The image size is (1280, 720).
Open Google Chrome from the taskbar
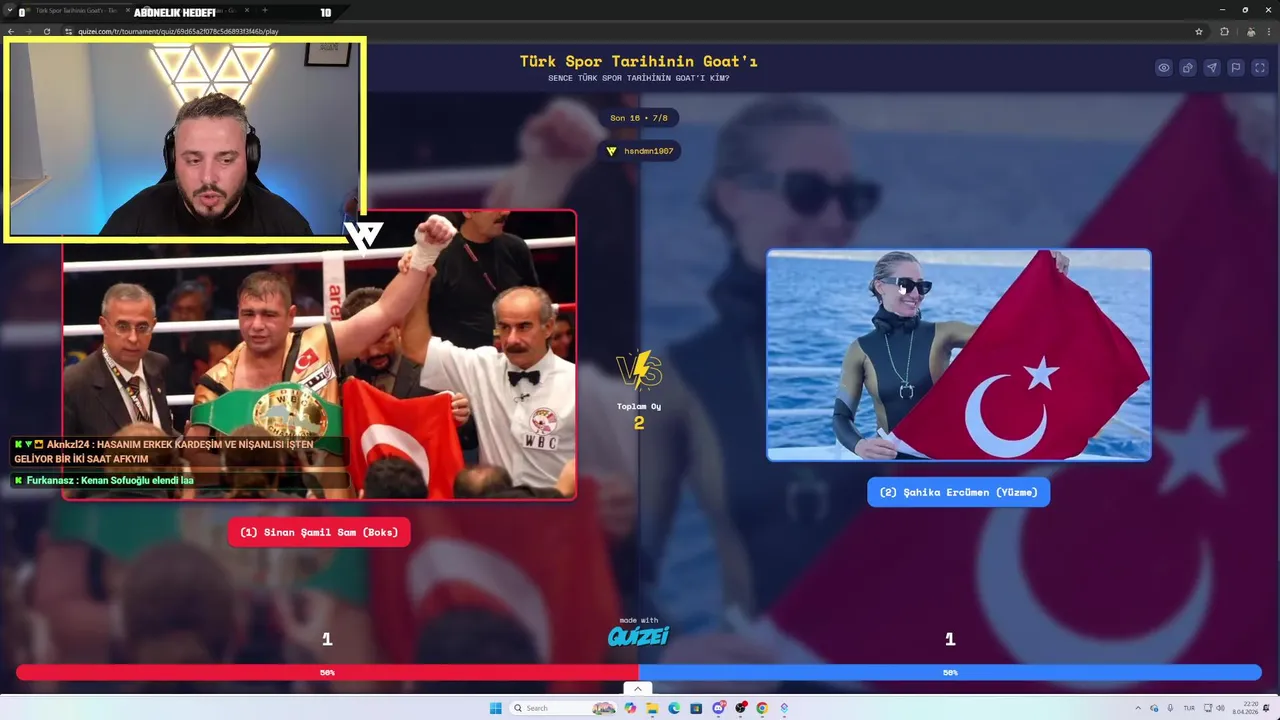point(762,708)
